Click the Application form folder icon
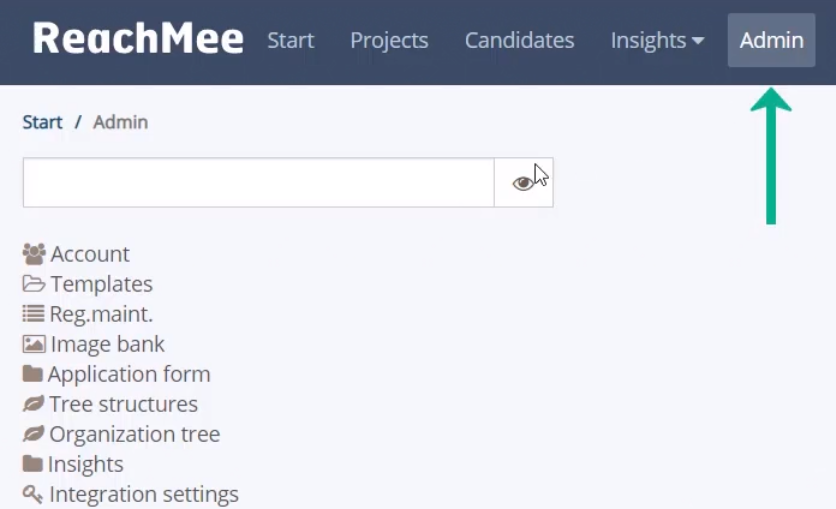Screen dimensions: 836x509 32,374
